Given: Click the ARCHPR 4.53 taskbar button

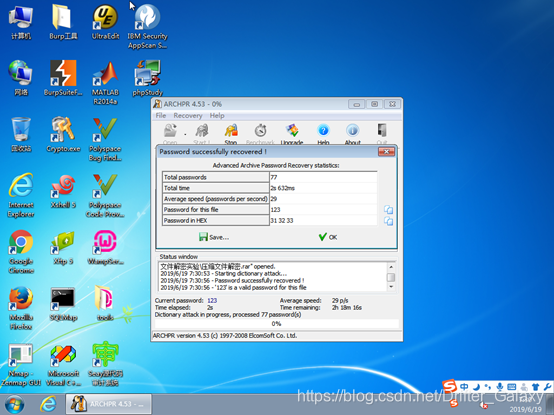Looking at the screenshot, I should (x=108, y=404).
